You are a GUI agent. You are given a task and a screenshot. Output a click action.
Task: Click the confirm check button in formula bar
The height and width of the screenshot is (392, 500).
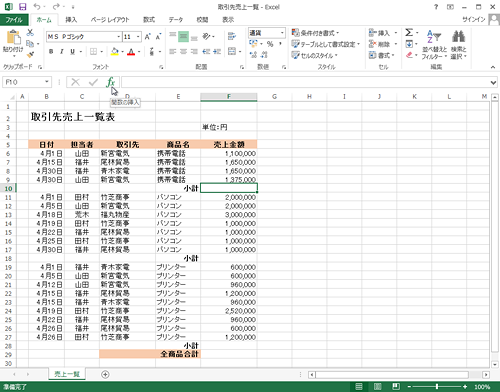[93, 82]
